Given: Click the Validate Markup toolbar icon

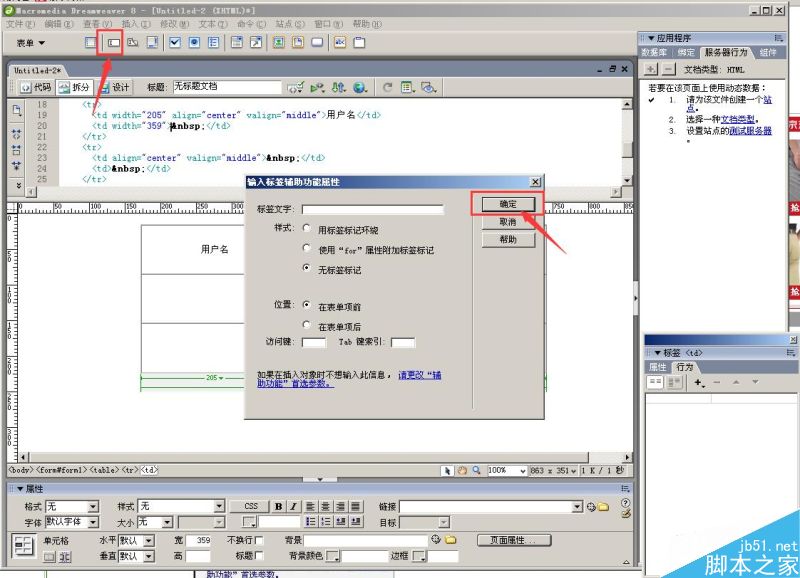Looking at the screenshot, I should (295, 88).
